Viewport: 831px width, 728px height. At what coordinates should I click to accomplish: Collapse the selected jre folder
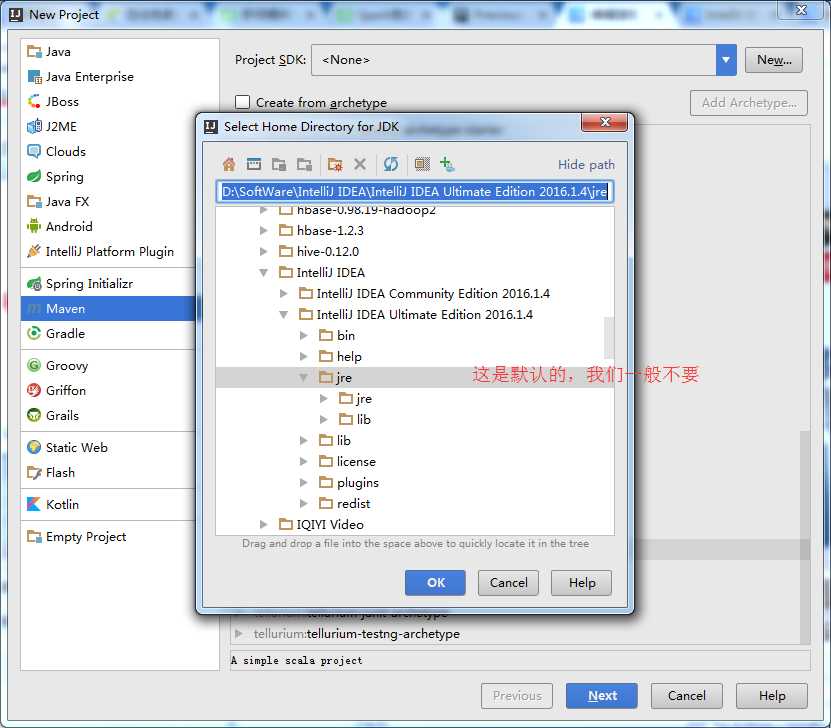coord(304,377)
